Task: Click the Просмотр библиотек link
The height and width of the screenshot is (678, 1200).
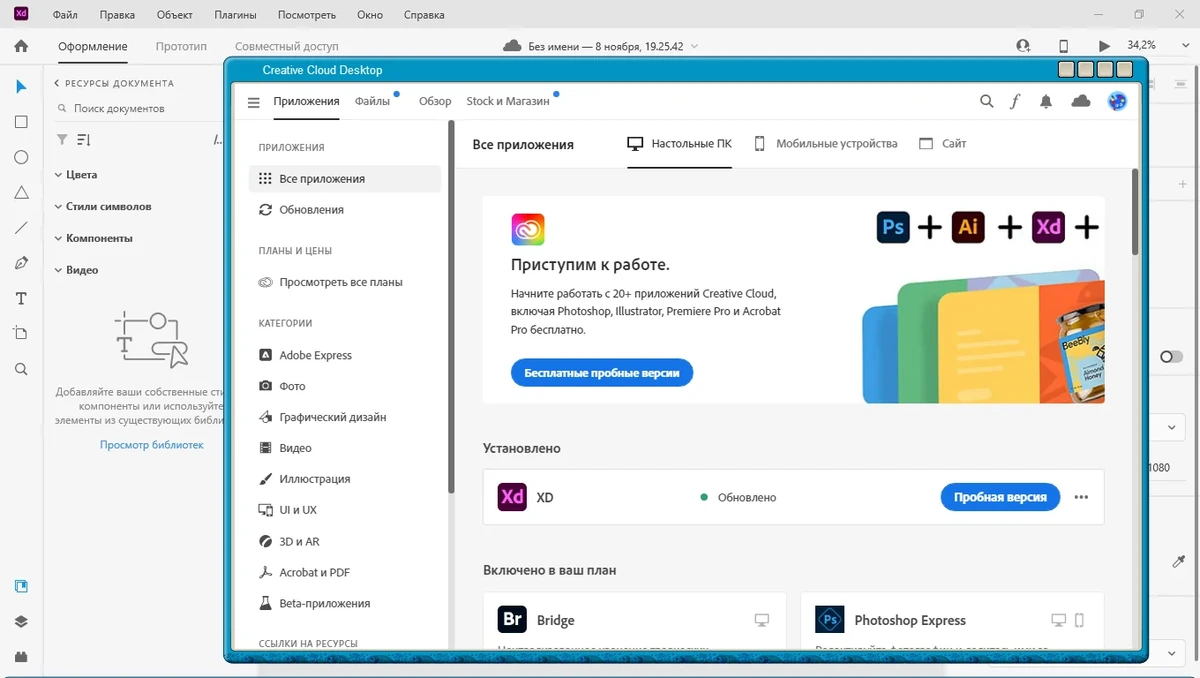Action: click(152, 445)
